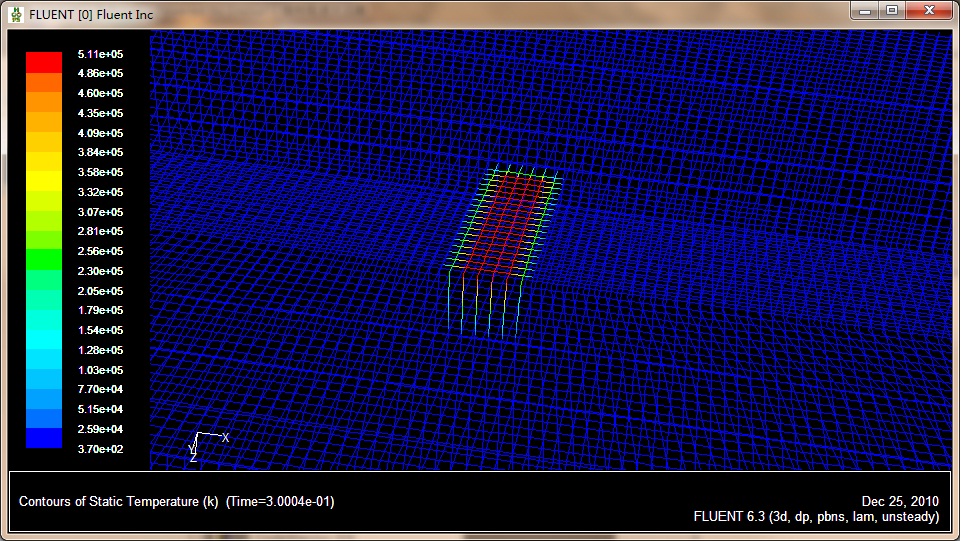Maximize the FLUENT graphics window

[x=892, y=10]
